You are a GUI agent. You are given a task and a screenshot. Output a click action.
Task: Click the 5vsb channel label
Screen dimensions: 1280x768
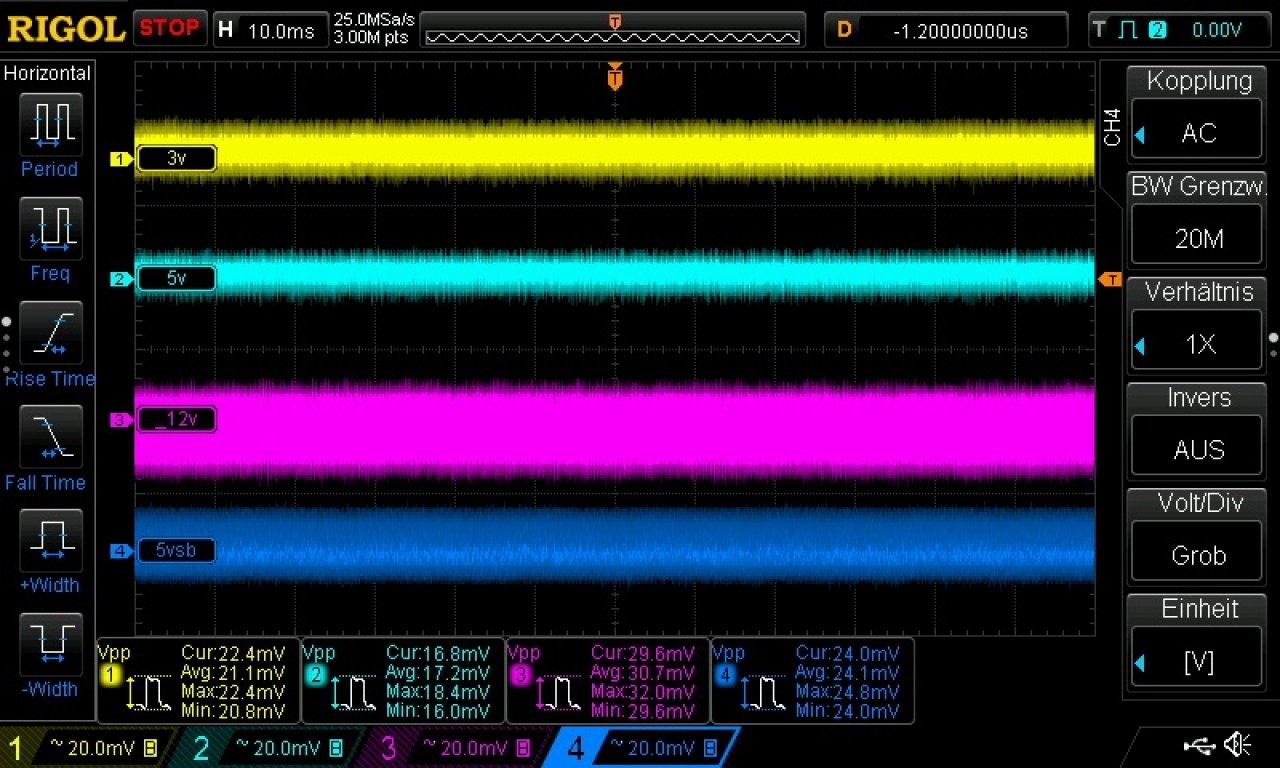176,551
